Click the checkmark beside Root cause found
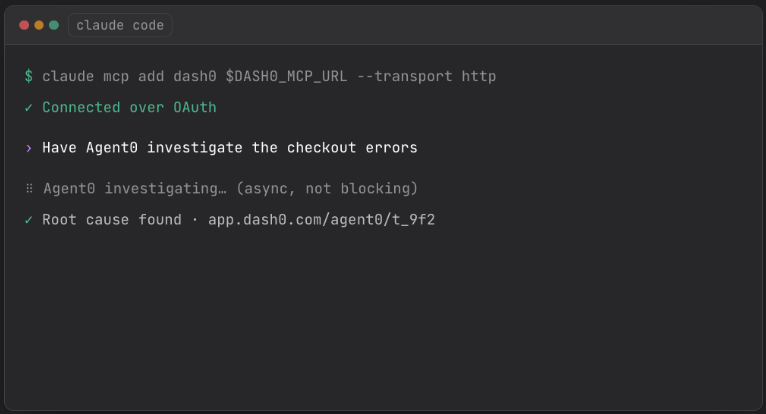 coord(28,220)
